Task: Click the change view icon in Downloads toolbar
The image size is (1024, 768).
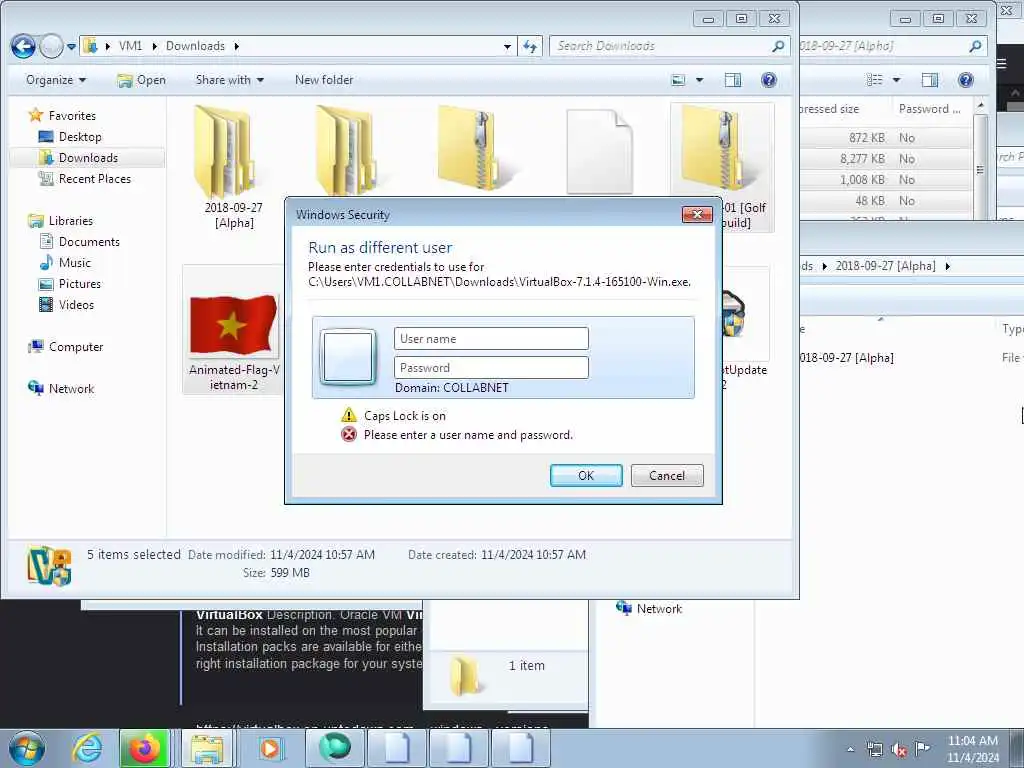Action: click(679, 80)
